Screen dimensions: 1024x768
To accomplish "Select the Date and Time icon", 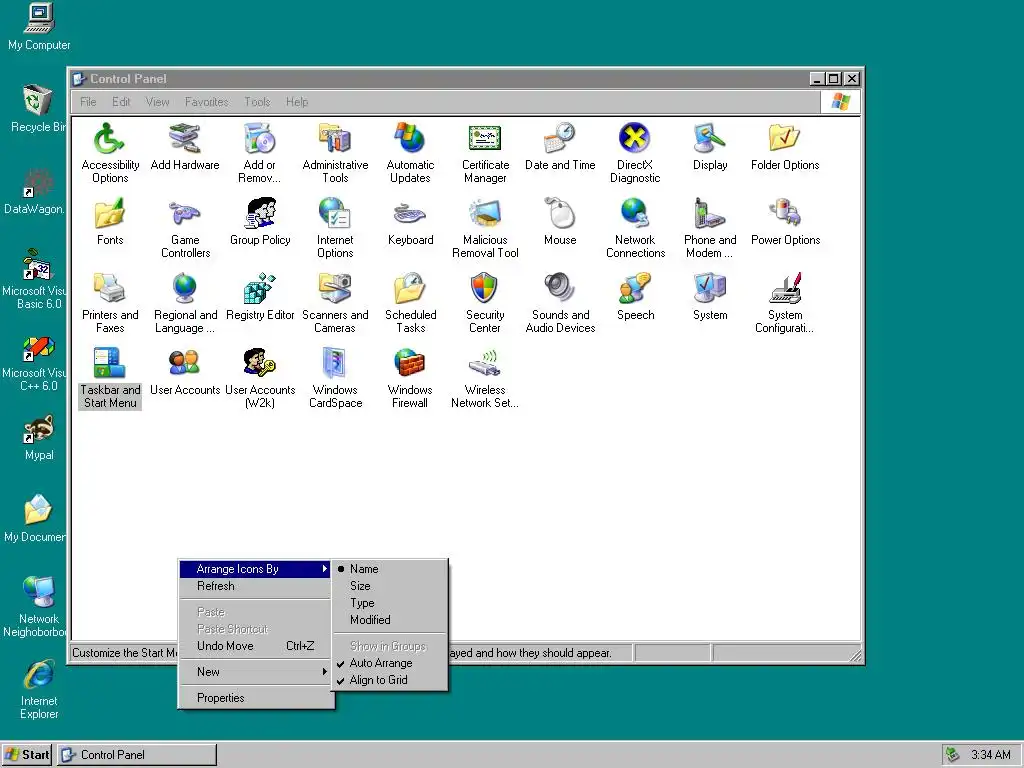I will [x=560, y=138].
